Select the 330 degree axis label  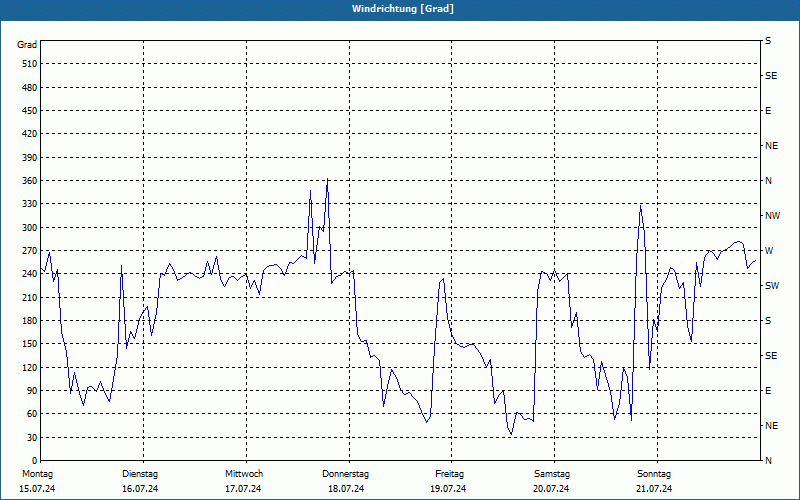pos(30,204)
